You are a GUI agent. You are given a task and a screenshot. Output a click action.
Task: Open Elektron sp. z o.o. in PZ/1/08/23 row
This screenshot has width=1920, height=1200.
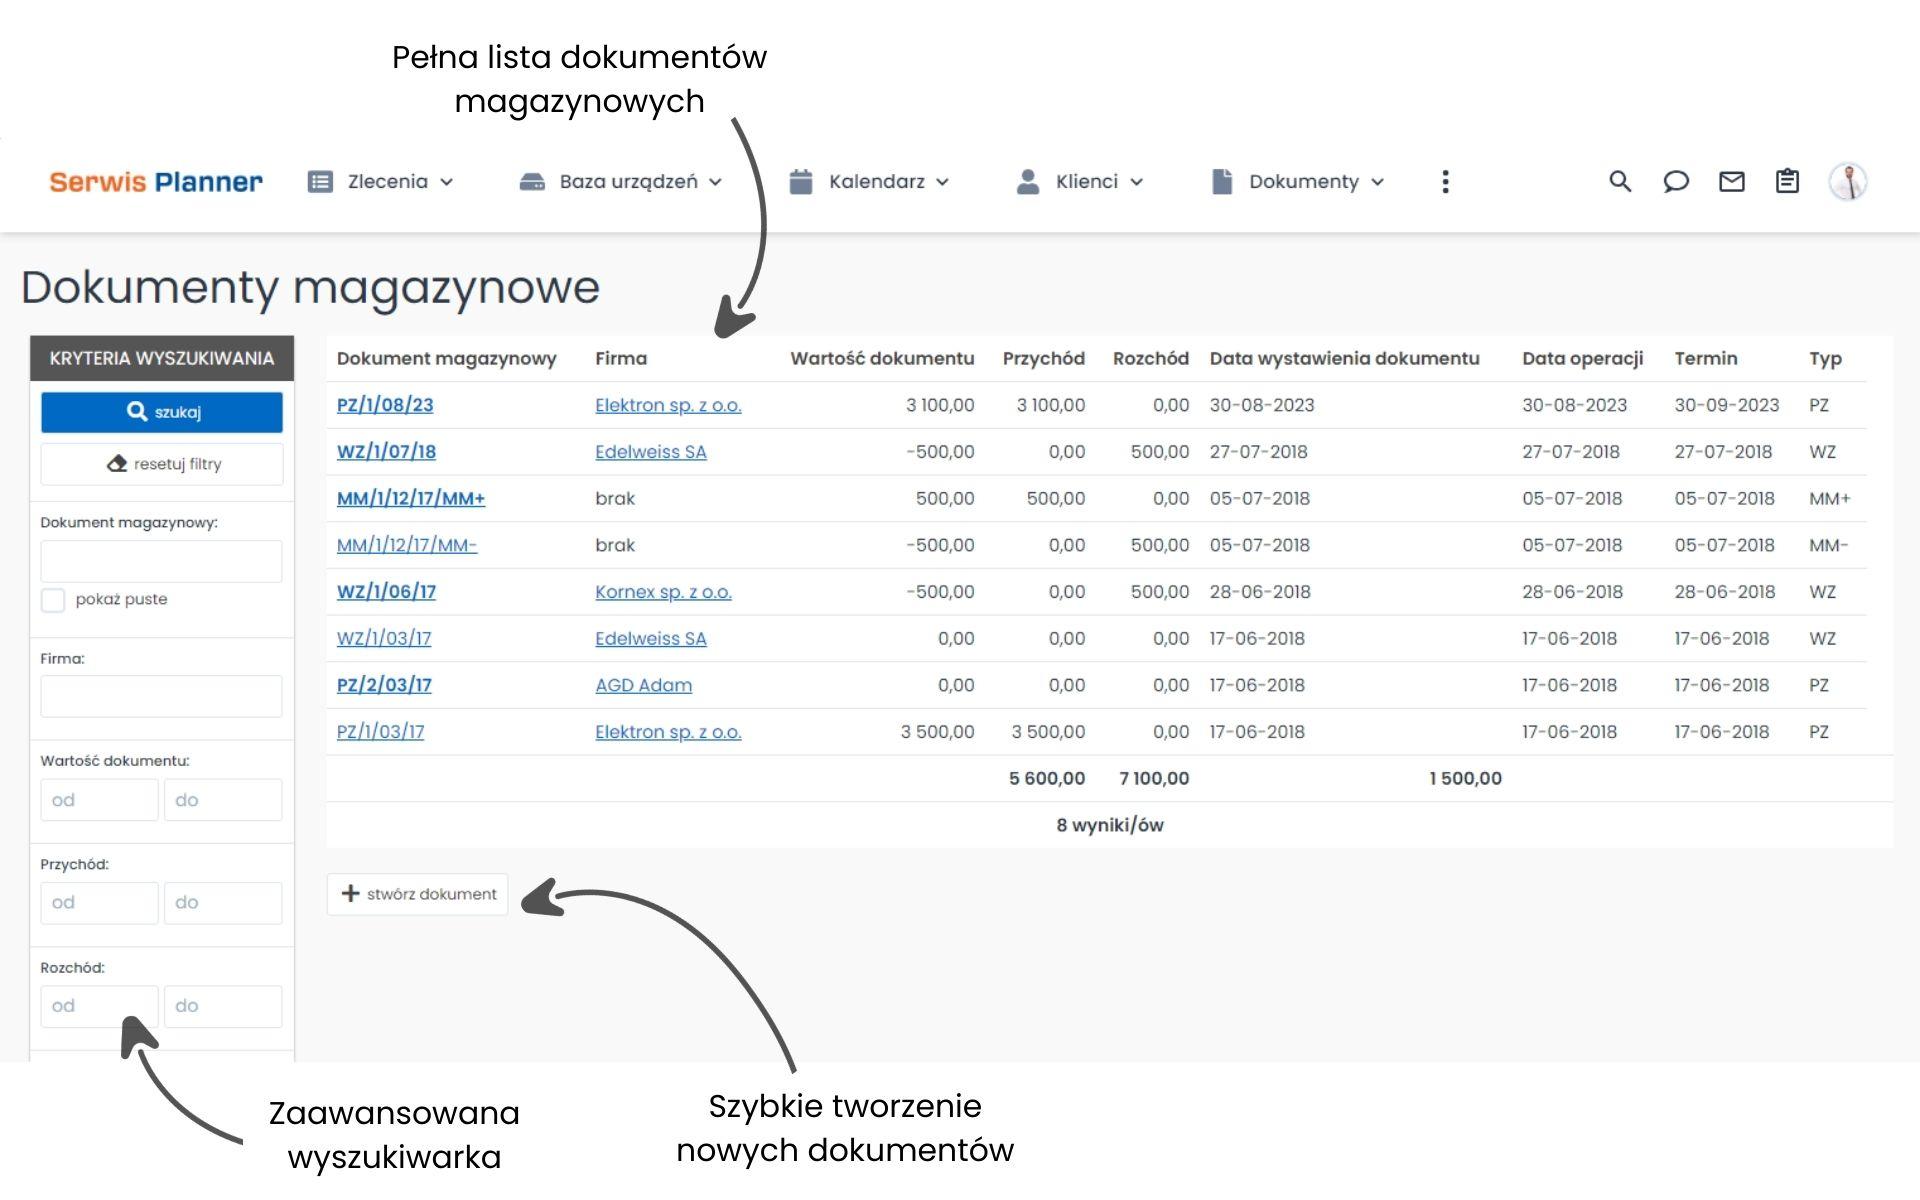pos(668,405)
